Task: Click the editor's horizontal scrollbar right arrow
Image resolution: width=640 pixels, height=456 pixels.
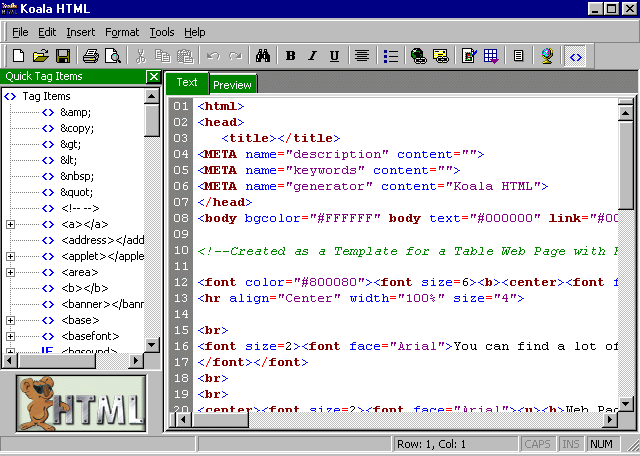Action: point(610,420)
